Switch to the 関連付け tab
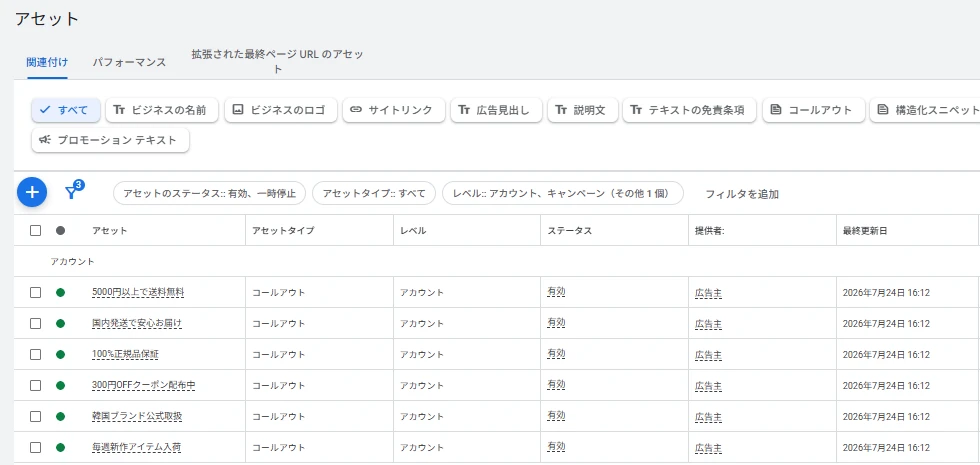 (x=48, y=62)
